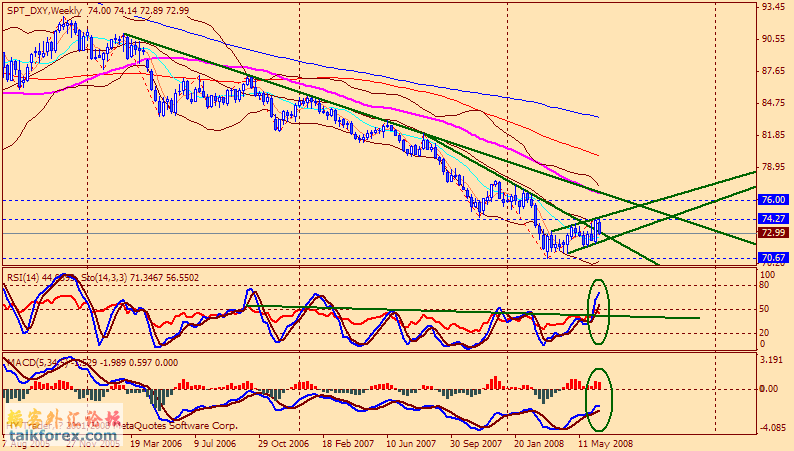Click the blue 70.67 level tag
Screen dimensions: 794x451
click(773, 258)
